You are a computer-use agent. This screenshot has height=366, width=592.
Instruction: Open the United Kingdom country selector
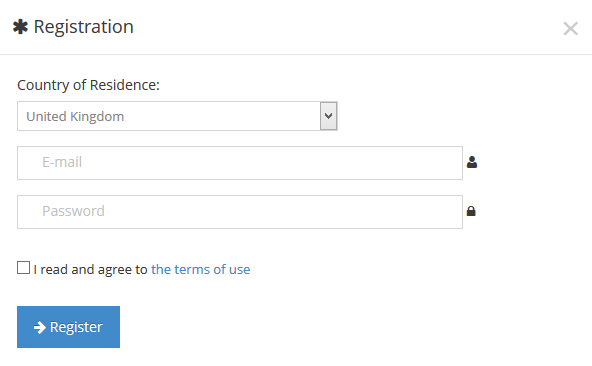[177, 116]
